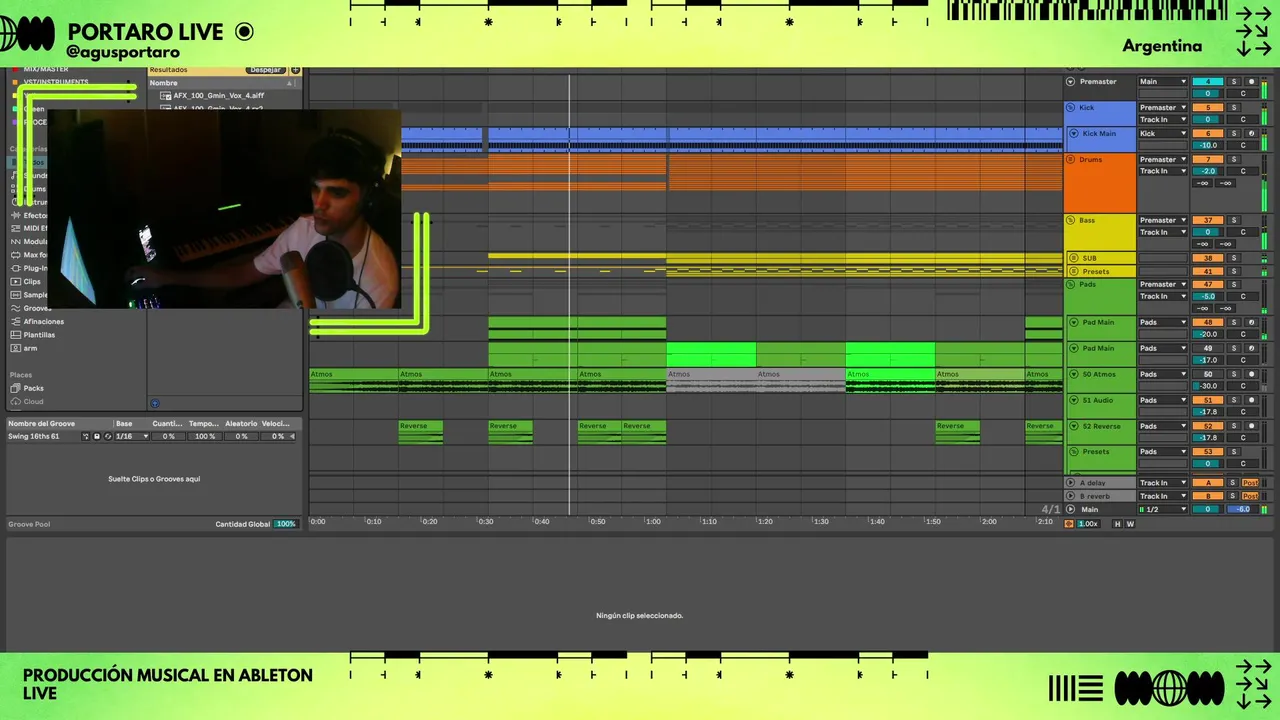The width and height of the screenshot is (1280, 720).
Task: Open the Kick Main output dropdown showing Kick
Action: (1163, 134)
